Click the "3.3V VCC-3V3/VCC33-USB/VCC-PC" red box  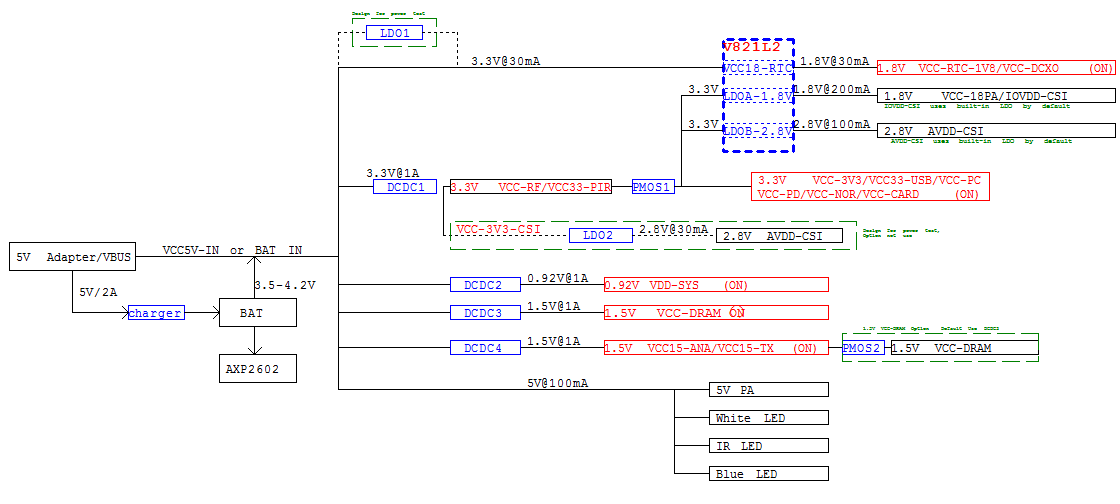point(870,186)
